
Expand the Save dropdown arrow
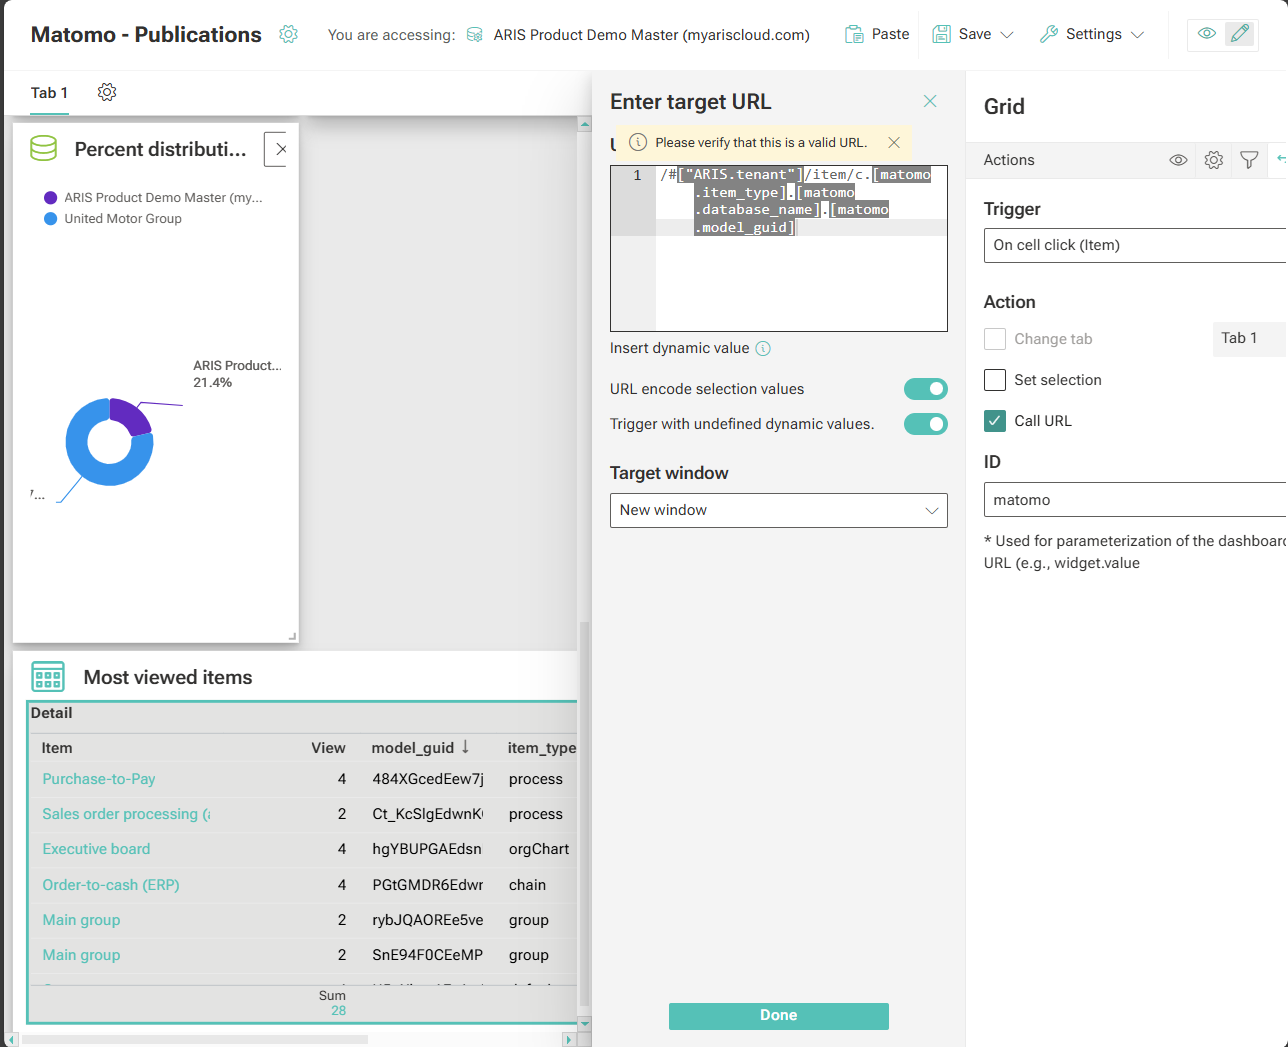coord(1007,35)
